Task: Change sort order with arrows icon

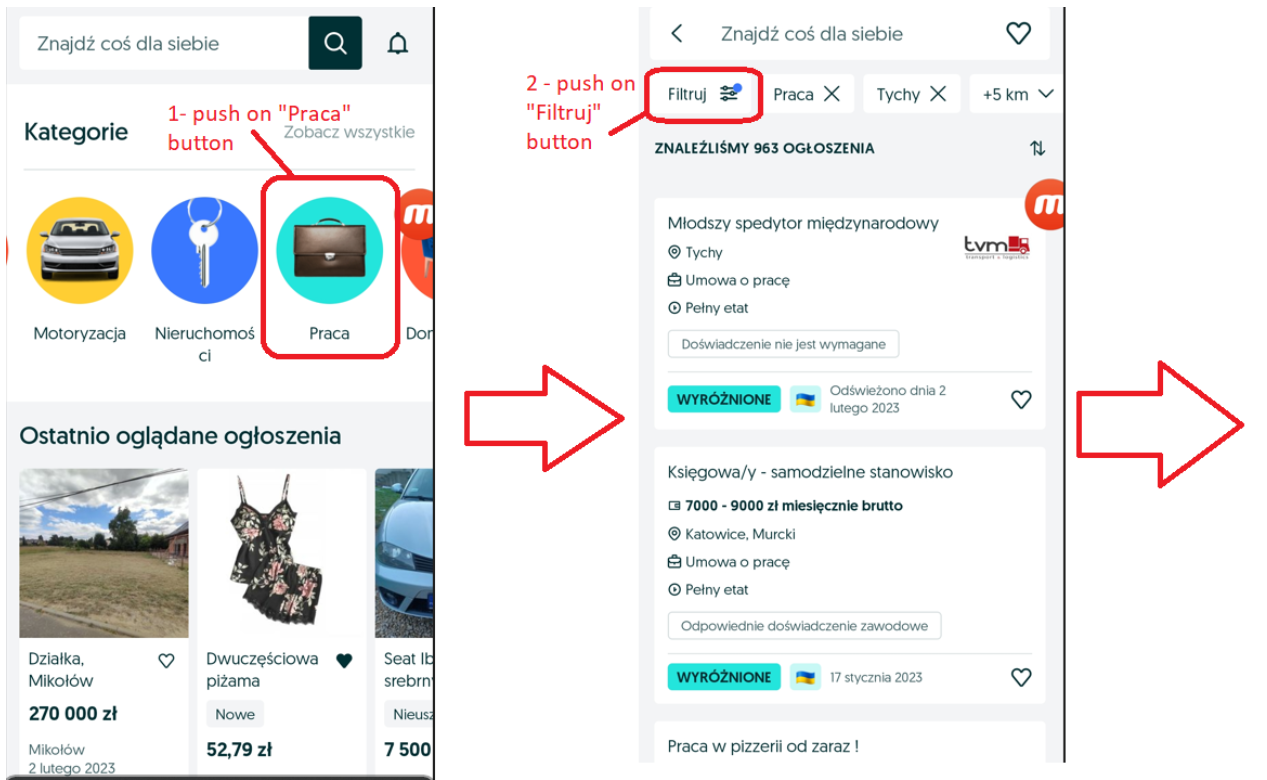Action: click(x=1037, y=148)
